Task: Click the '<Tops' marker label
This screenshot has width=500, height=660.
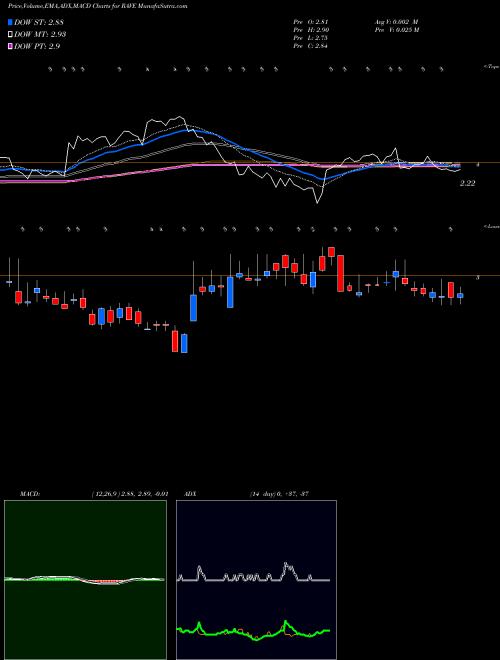Action: (x=491, y=67)
